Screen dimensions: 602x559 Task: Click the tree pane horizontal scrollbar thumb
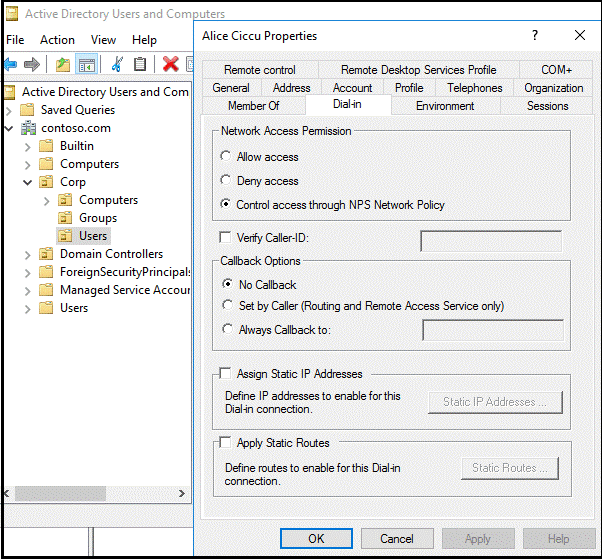[60, 493]
